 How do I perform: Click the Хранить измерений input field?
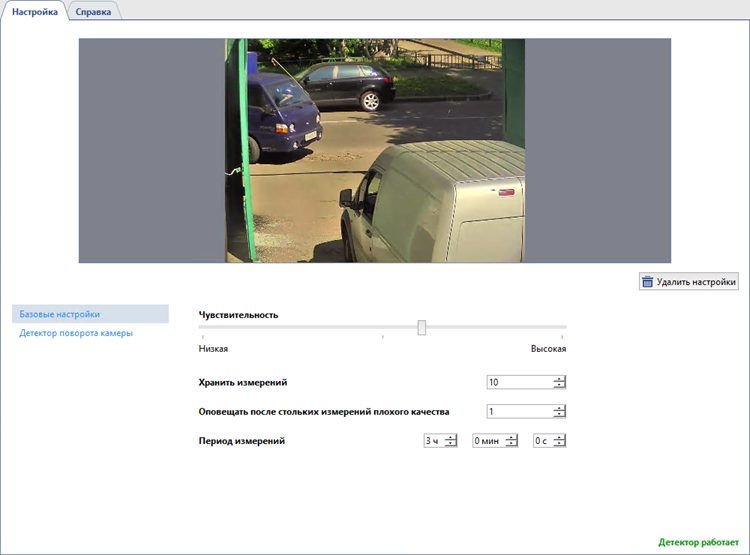point(518,382)
